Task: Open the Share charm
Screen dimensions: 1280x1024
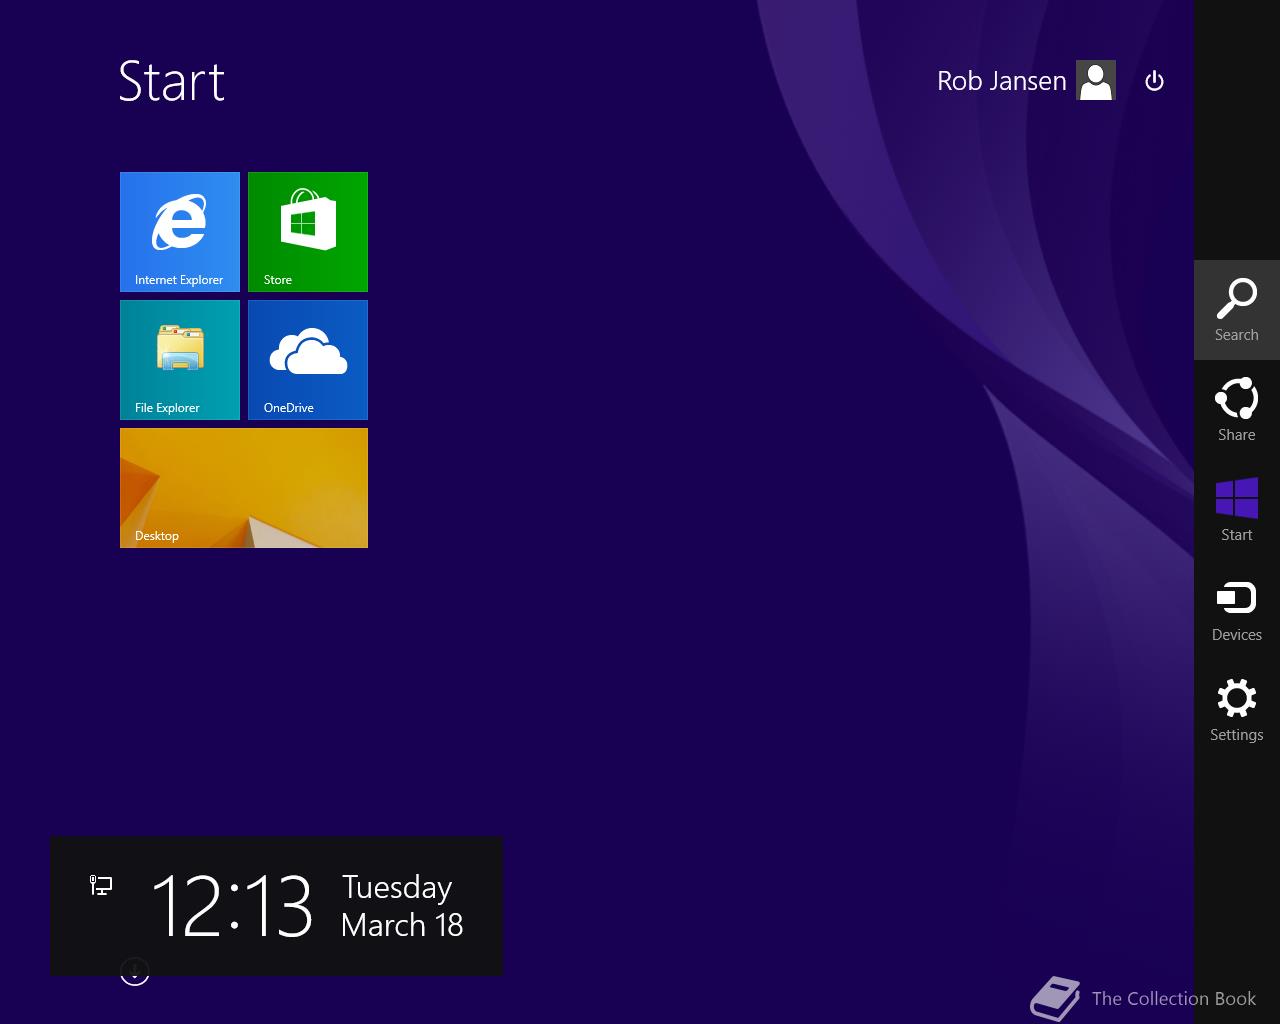Action: tap(1237, 410)
